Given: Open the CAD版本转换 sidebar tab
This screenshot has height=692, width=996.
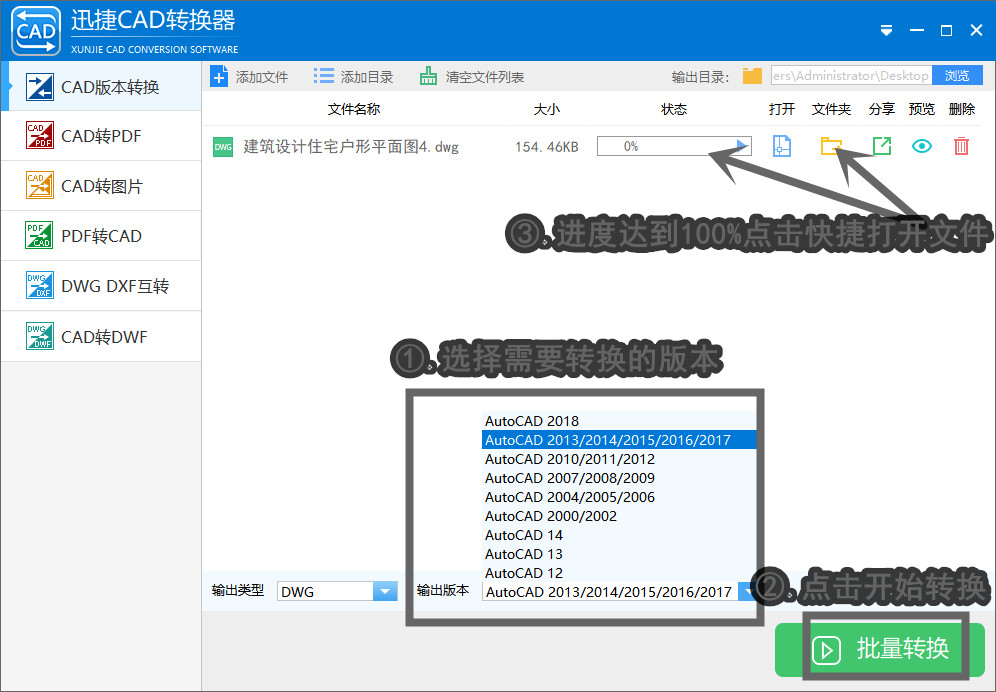Looking at the screenshot, I should coord(102,86).
